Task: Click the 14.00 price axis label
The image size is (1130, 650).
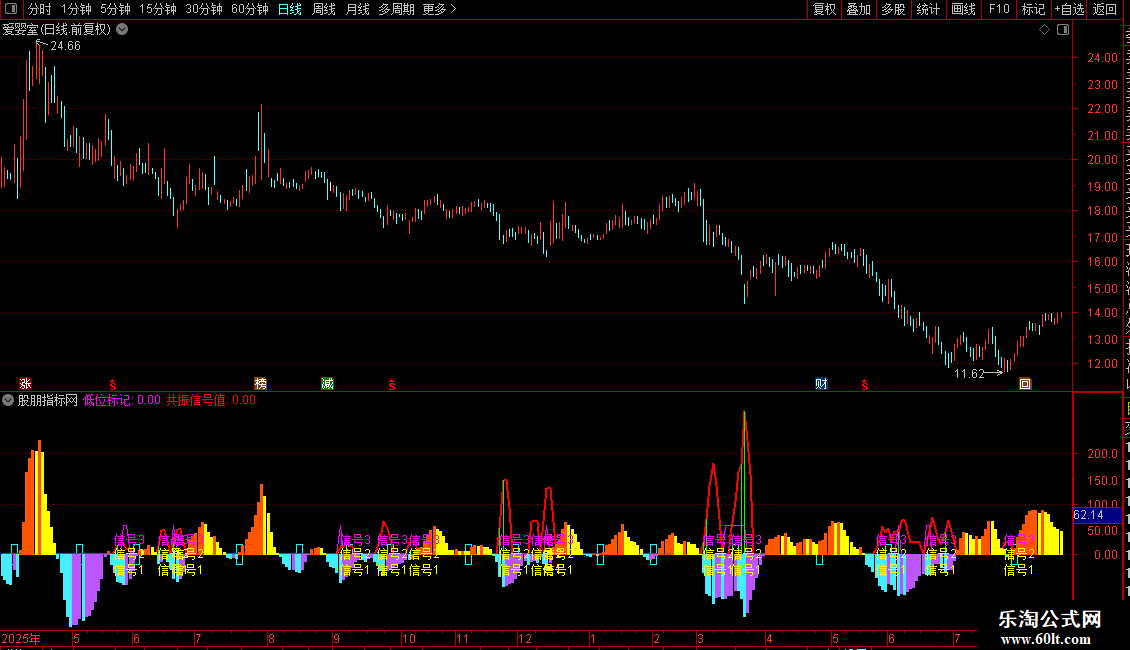Action: click(1103, 313)
